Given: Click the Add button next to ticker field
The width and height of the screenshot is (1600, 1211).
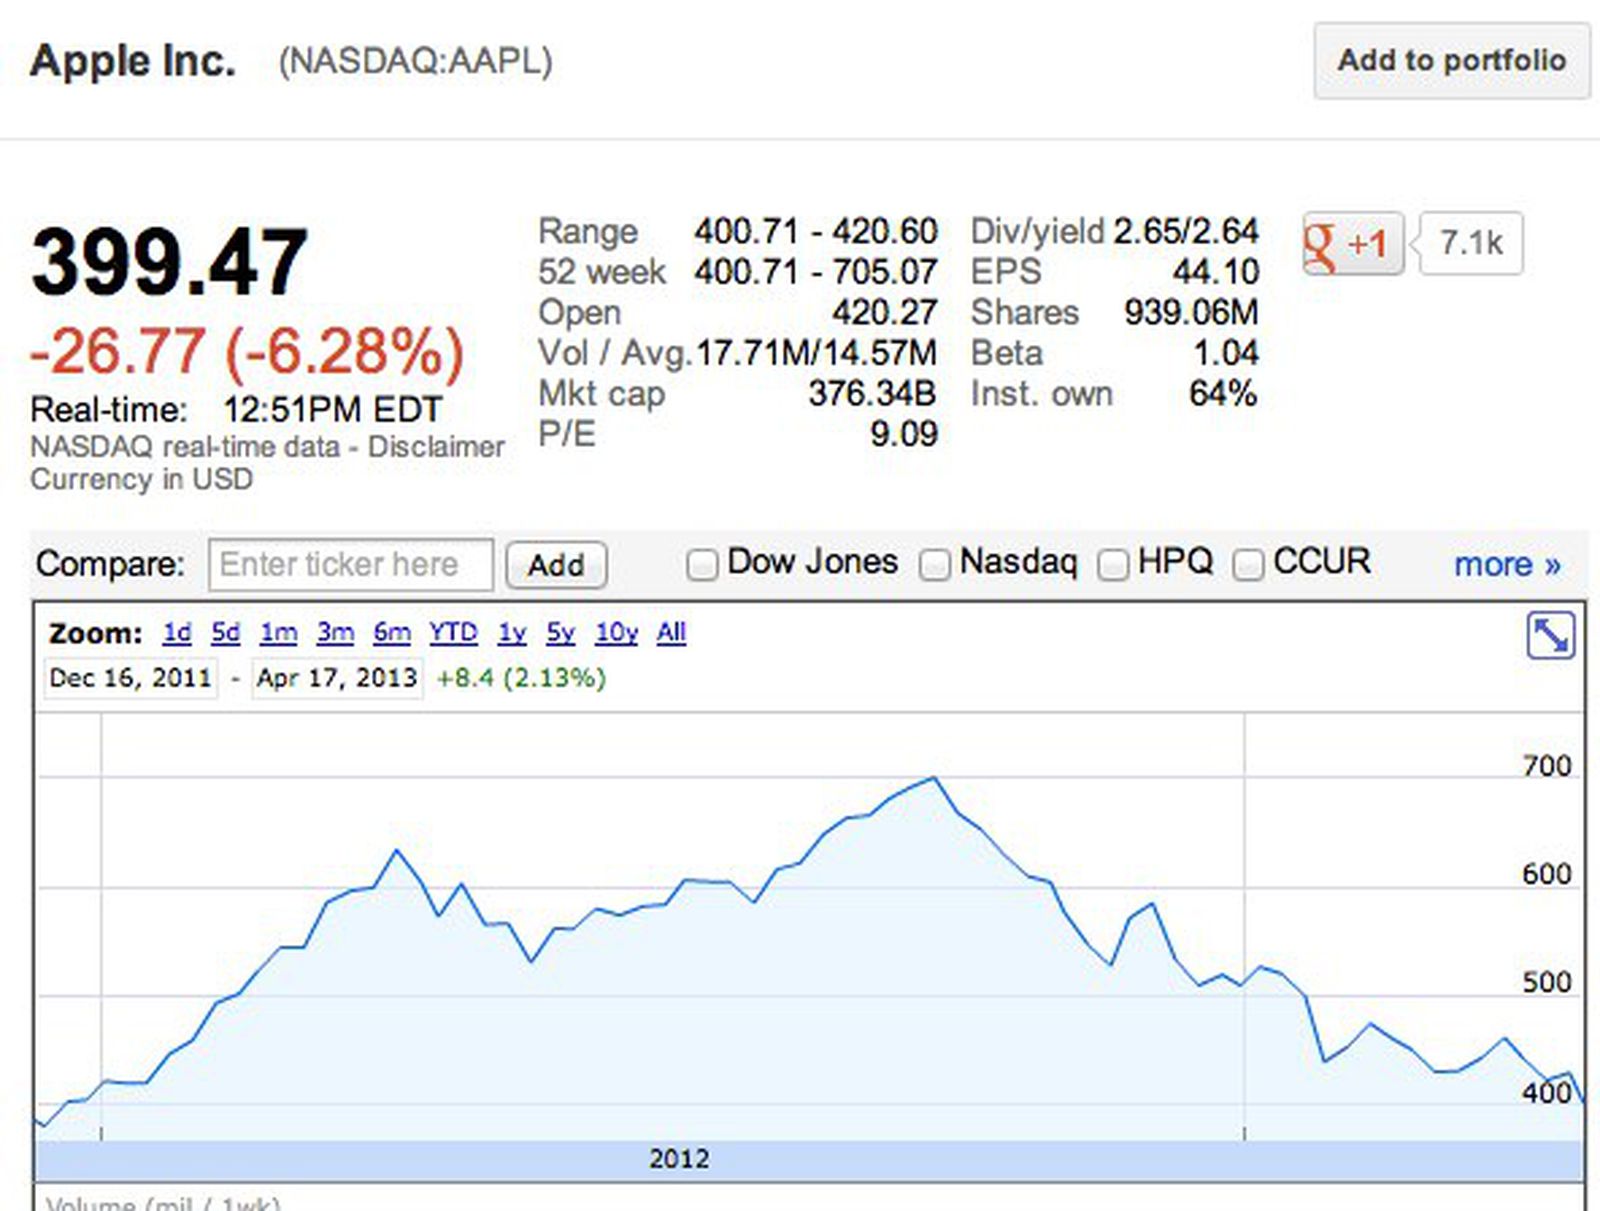Looking at the screenshot, I should (556, 565).
